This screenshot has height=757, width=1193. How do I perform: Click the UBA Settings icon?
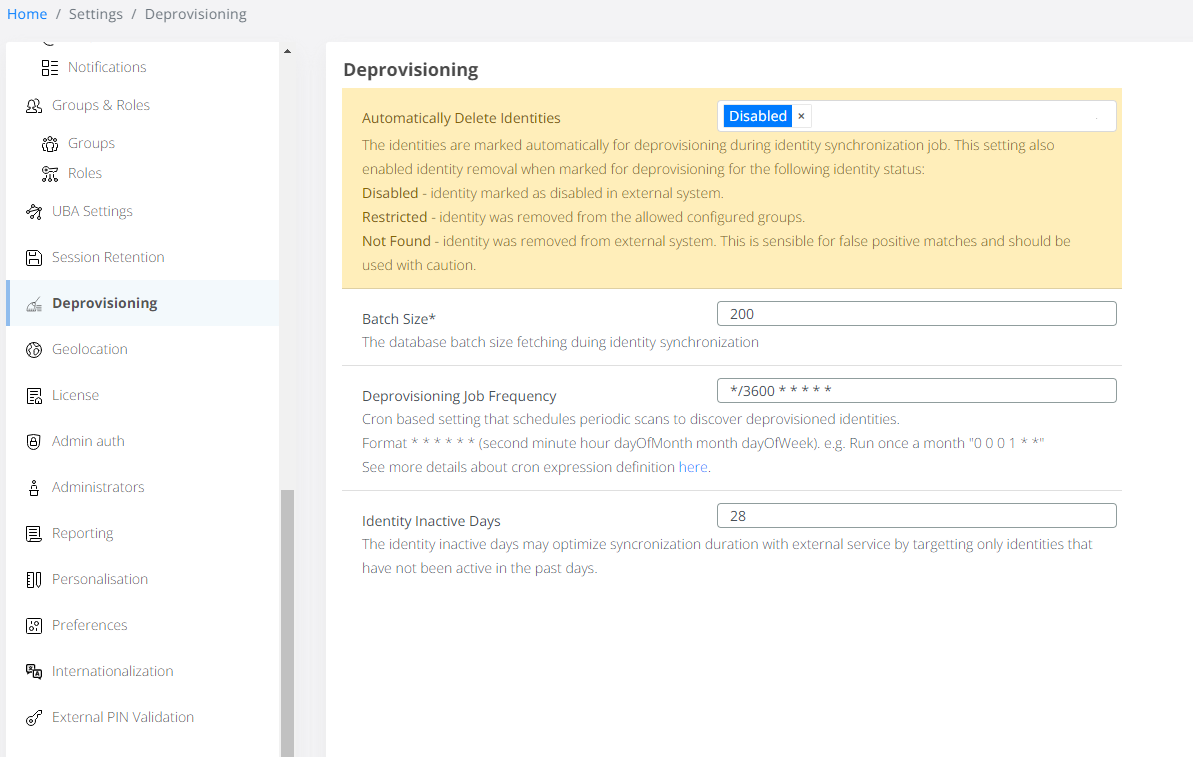click(34, 211)
